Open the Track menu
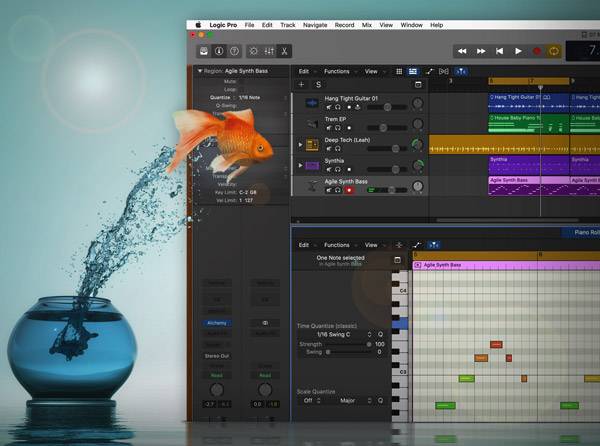 [x=288, y=25]
